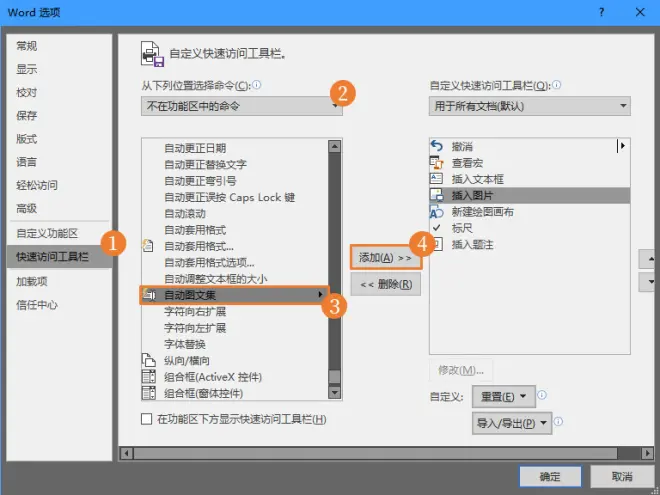The image size is (660, 495).
Task: Click the Move Down arrow button
Action: [x=649, y=282]
